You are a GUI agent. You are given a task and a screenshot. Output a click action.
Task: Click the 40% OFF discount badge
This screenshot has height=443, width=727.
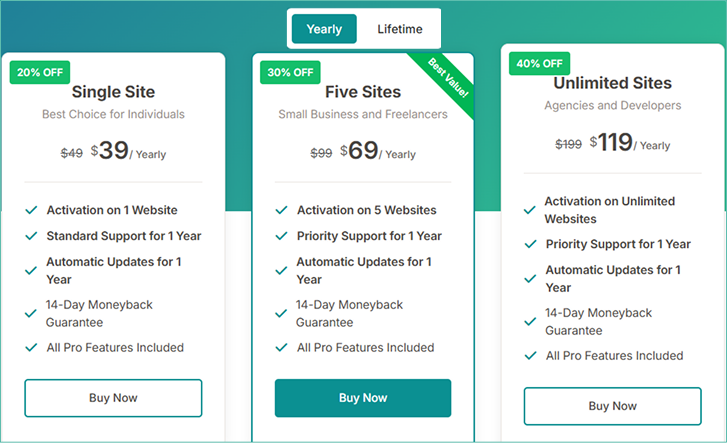pyautogui.click(x=540, y=63)
